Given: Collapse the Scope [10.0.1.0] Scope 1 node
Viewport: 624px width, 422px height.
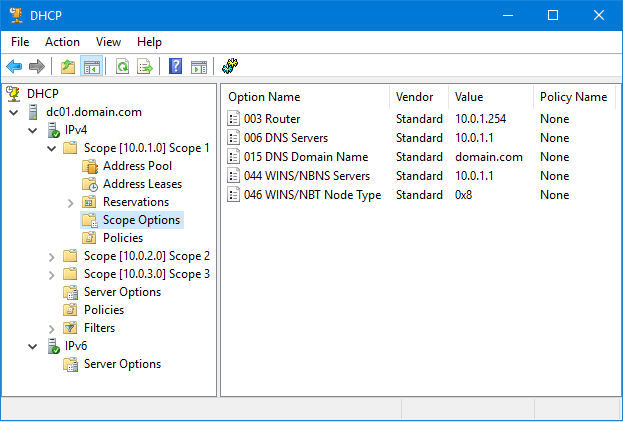Looking at the screenshot, I should coord(52,148).
